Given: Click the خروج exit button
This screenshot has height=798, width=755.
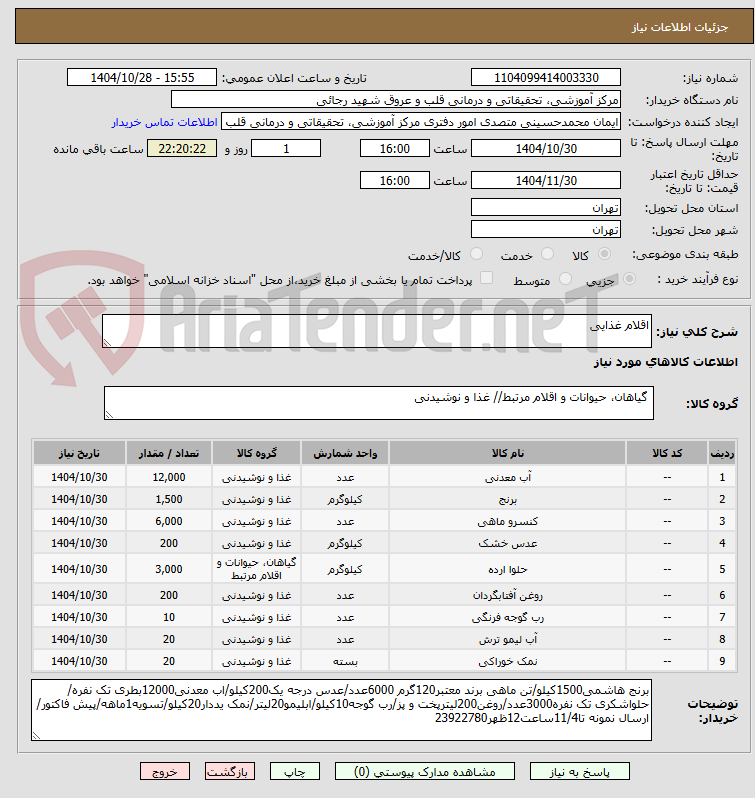Looking at the screenshot, I should 165,772.
